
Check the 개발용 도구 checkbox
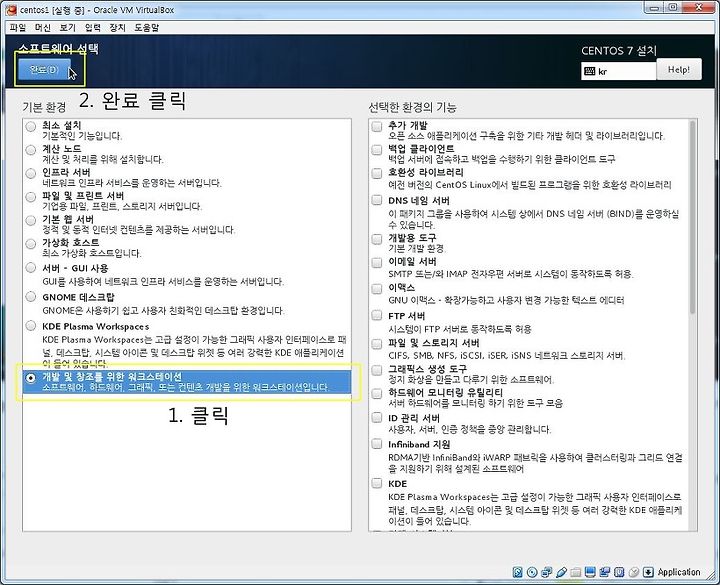pos(377,239)
